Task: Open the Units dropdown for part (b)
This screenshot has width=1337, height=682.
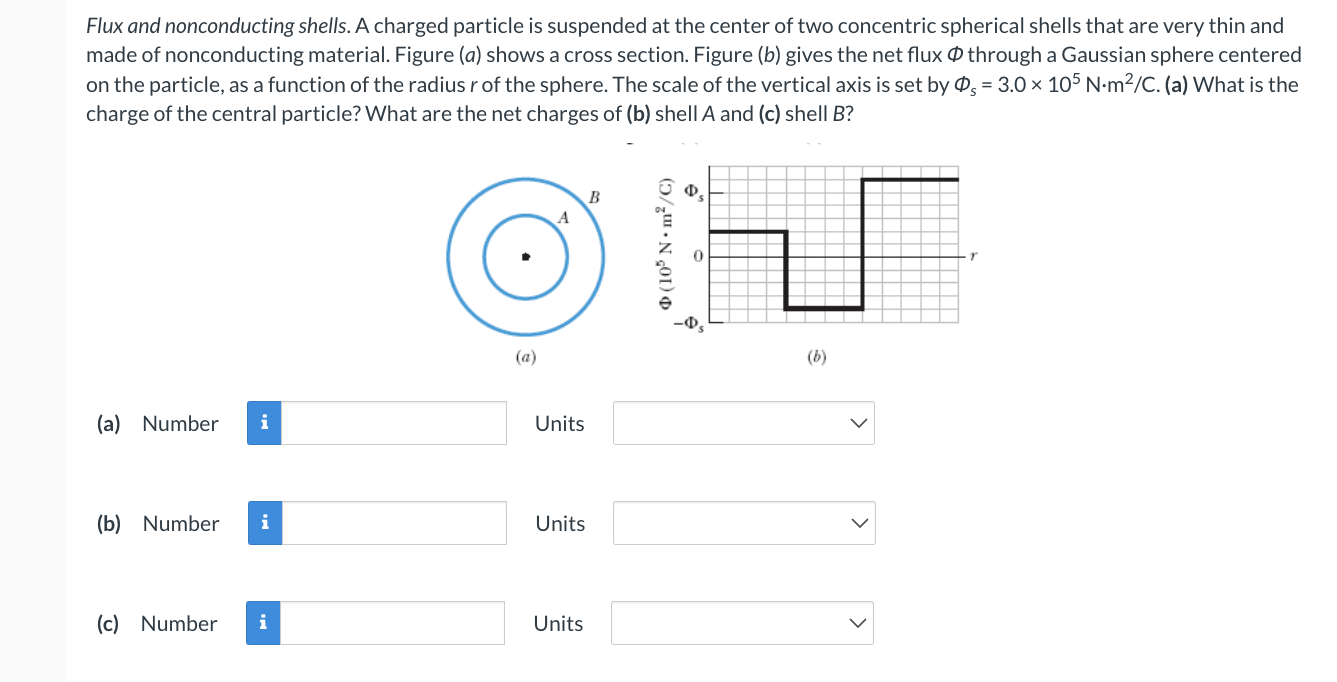Action: tap(743, 523)
